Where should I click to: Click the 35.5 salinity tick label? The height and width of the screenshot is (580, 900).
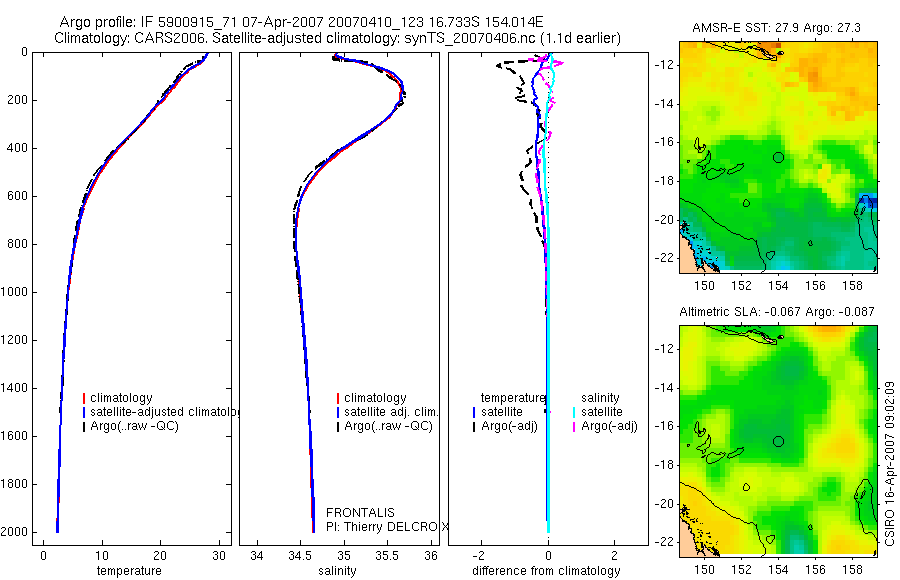pyautogui.click(x=387, y=556)
